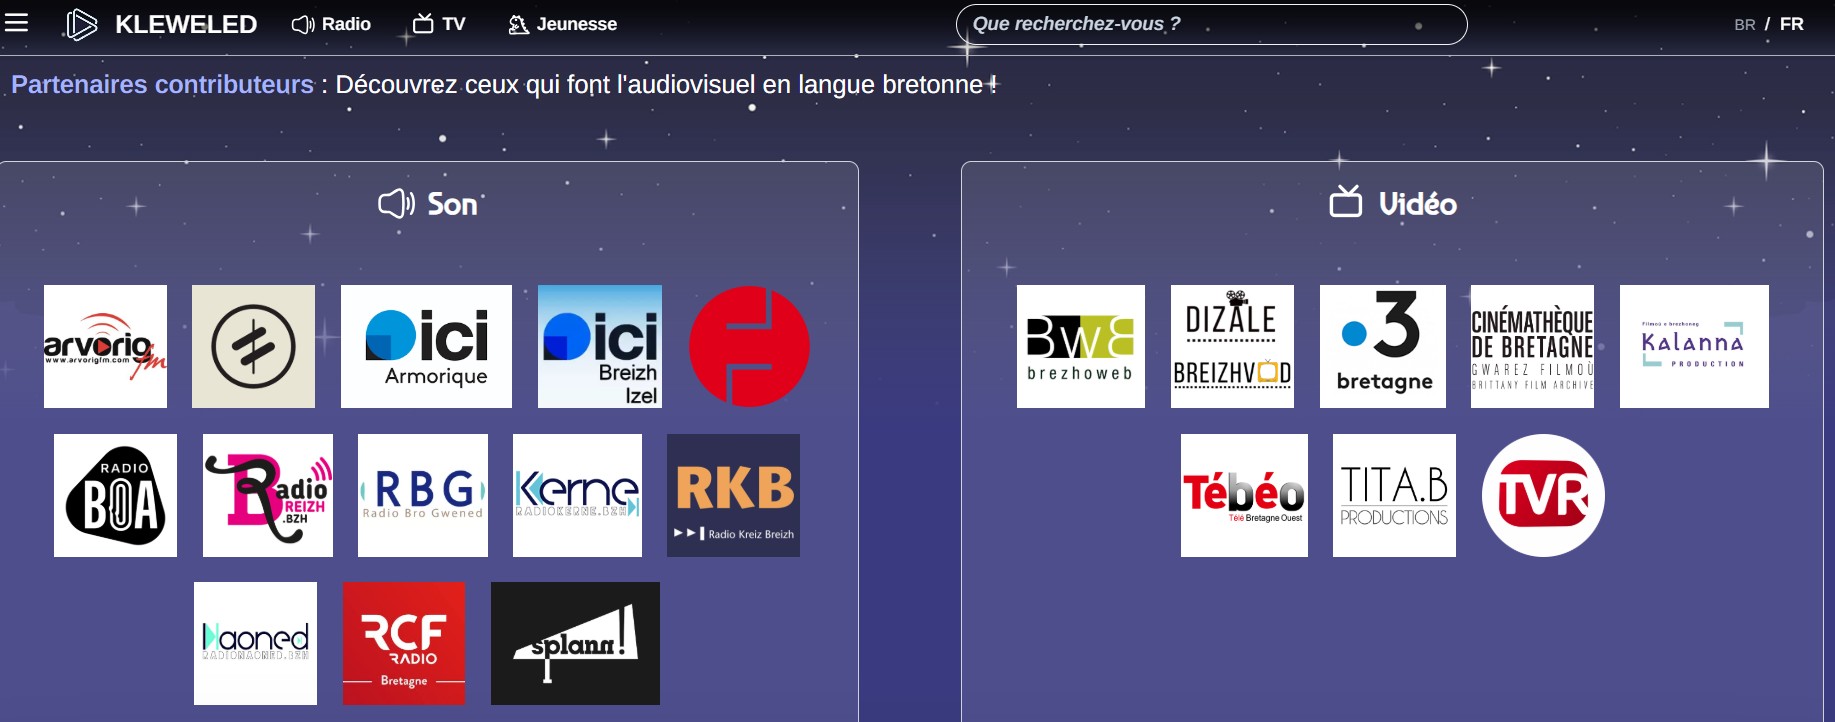The image size is (1835, 722).
Task: Open the TV section
Action: (439, 24)
